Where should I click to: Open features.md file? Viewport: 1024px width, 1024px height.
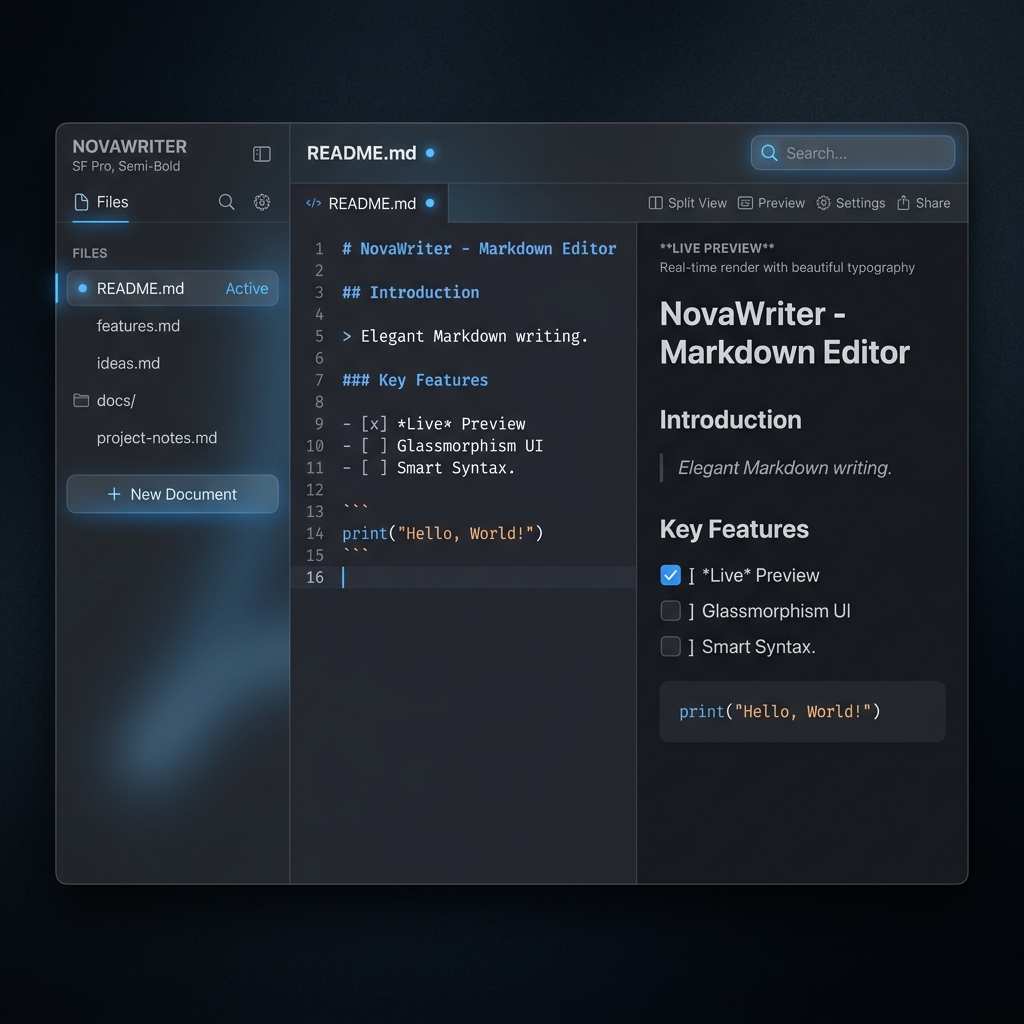click(138, 325)
